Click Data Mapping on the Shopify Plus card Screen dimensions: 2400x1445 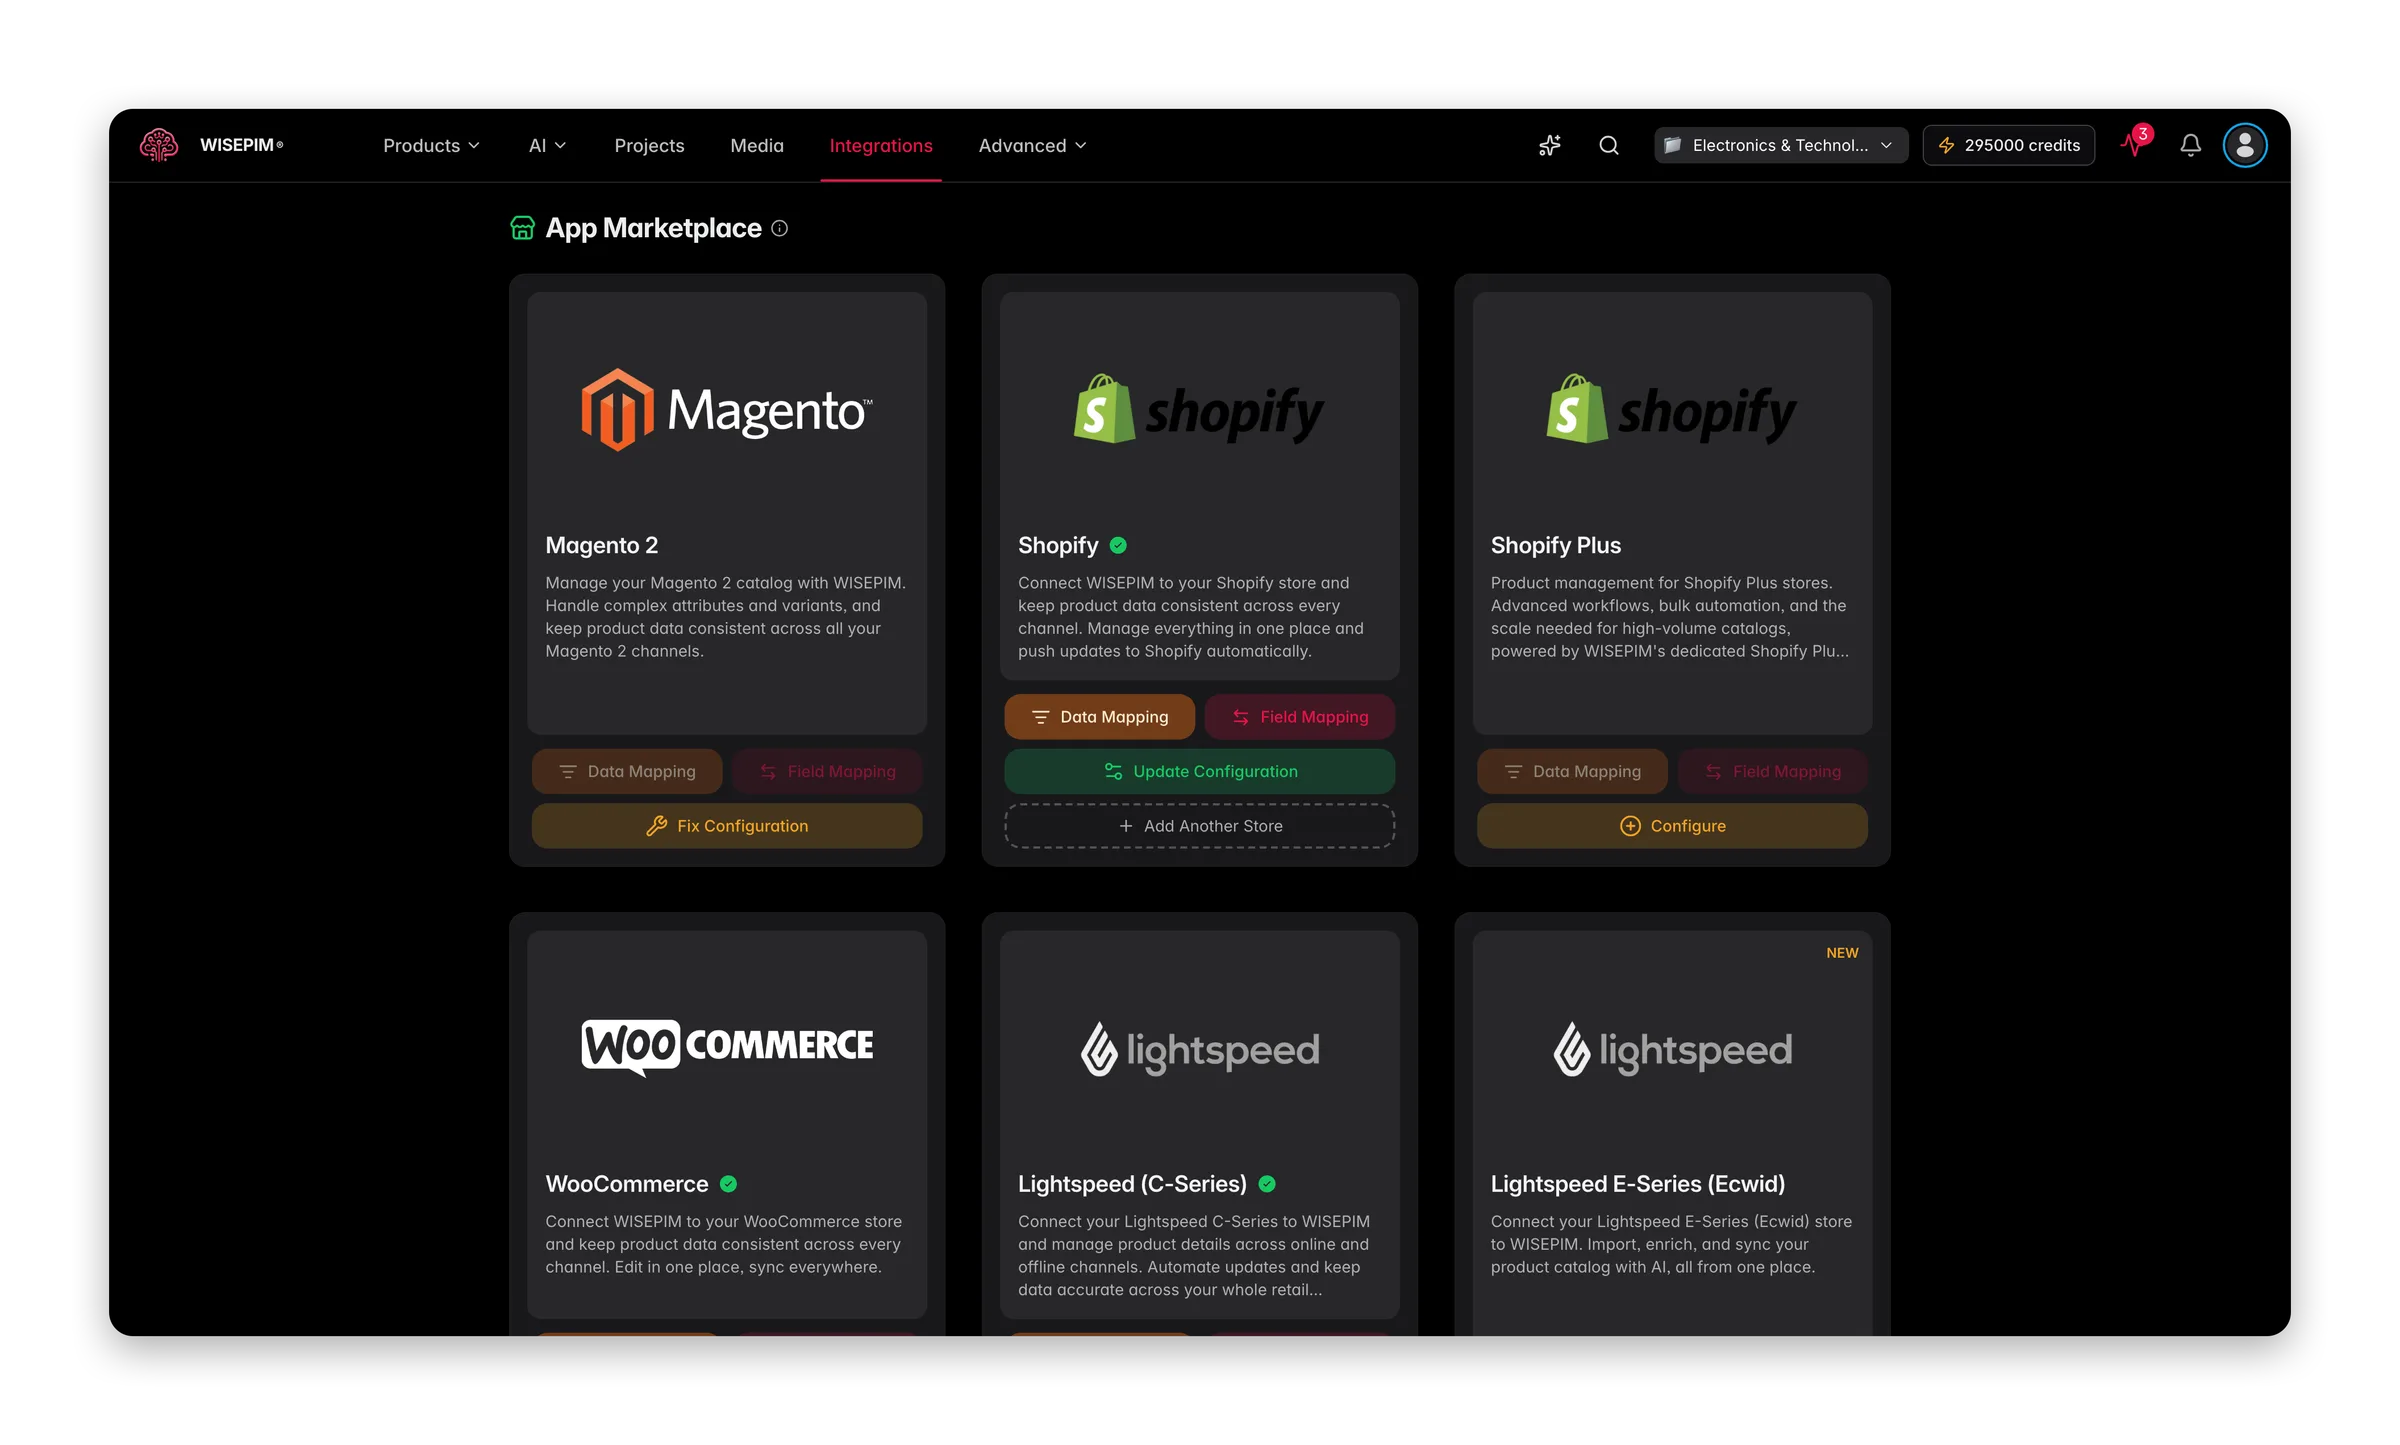[1573, 771]
